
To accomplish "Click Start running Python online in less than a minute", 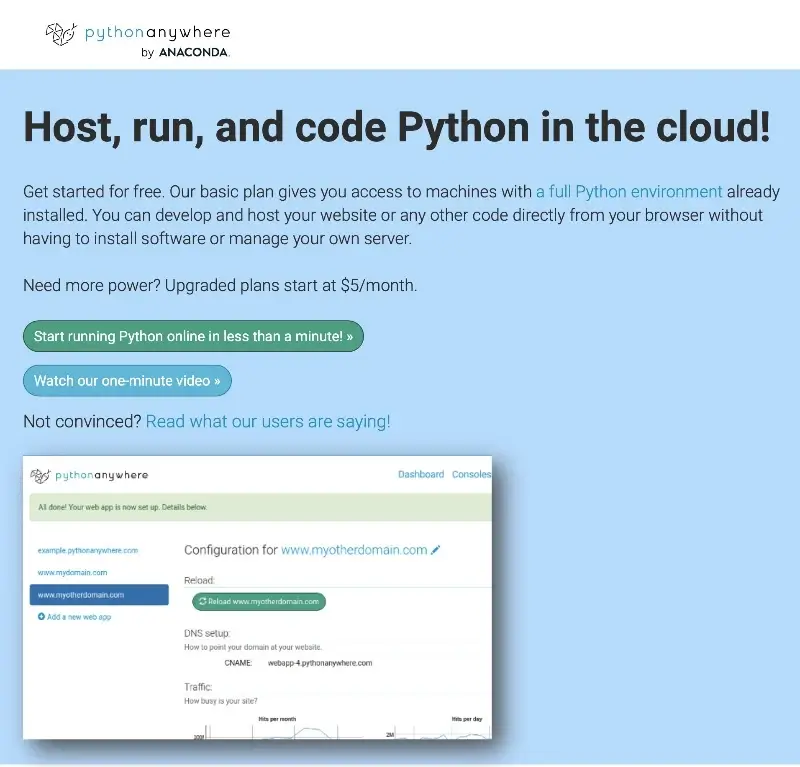I will tap(193, 336).
